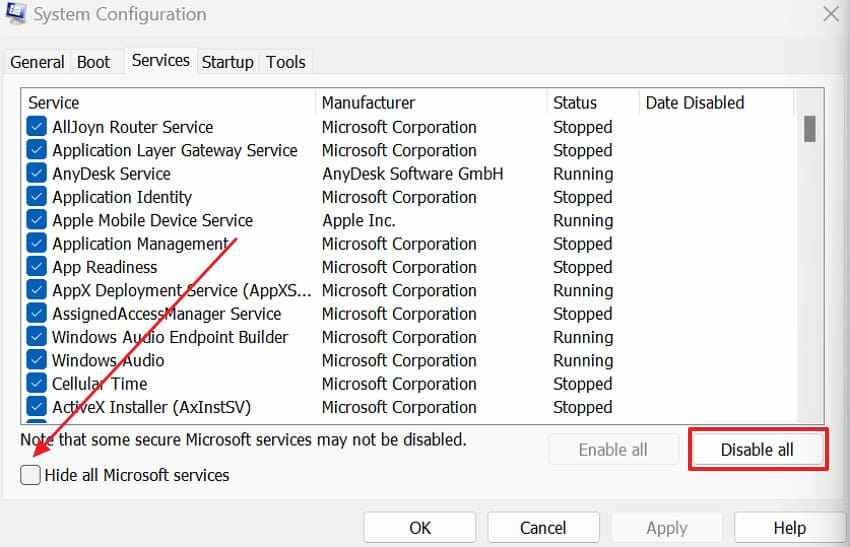Sort by the Status column header

[x=593, y=102]
